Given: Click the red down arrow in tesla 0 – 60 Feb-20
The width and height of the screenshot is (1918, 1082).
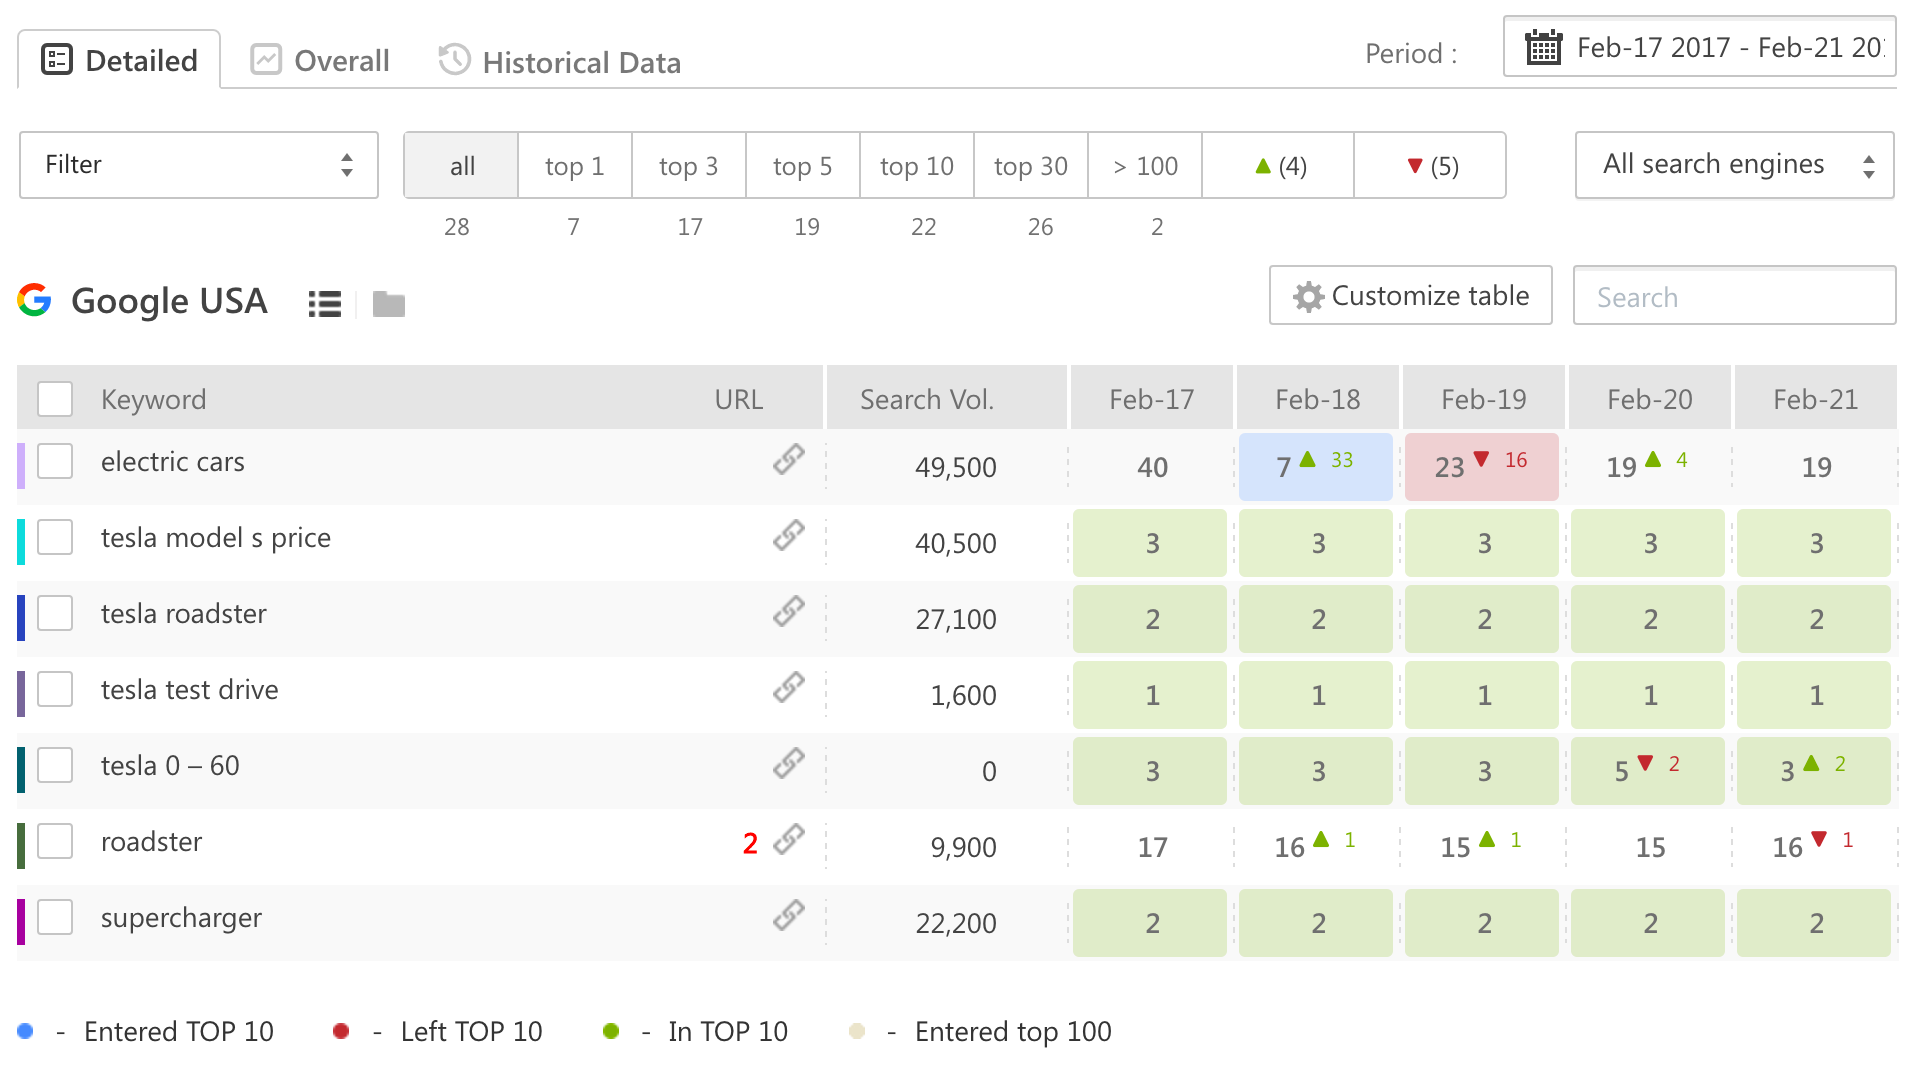Looking at the screenshot, I should (1645, 764).
